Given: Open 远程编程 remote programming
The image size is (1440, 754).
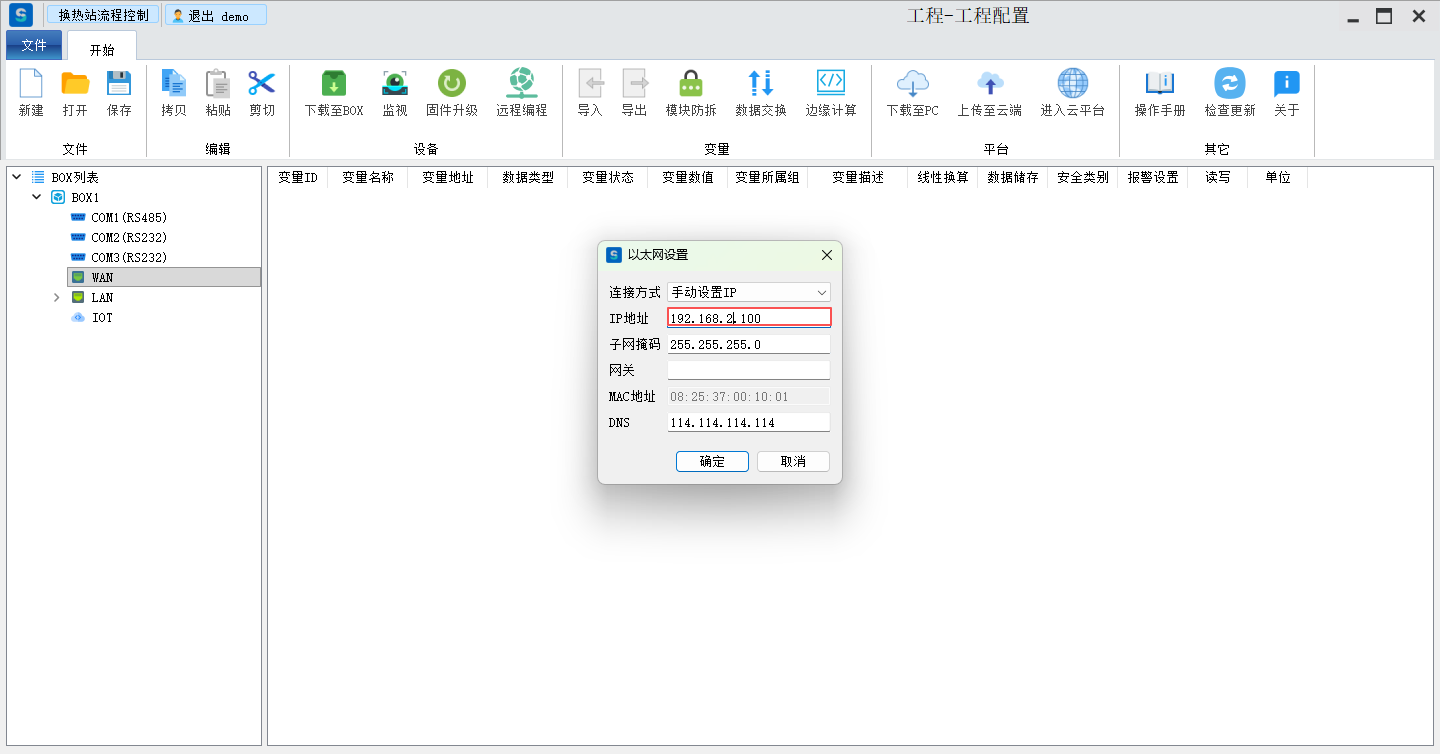Looking at the screenshot, I should pos(521,85).
